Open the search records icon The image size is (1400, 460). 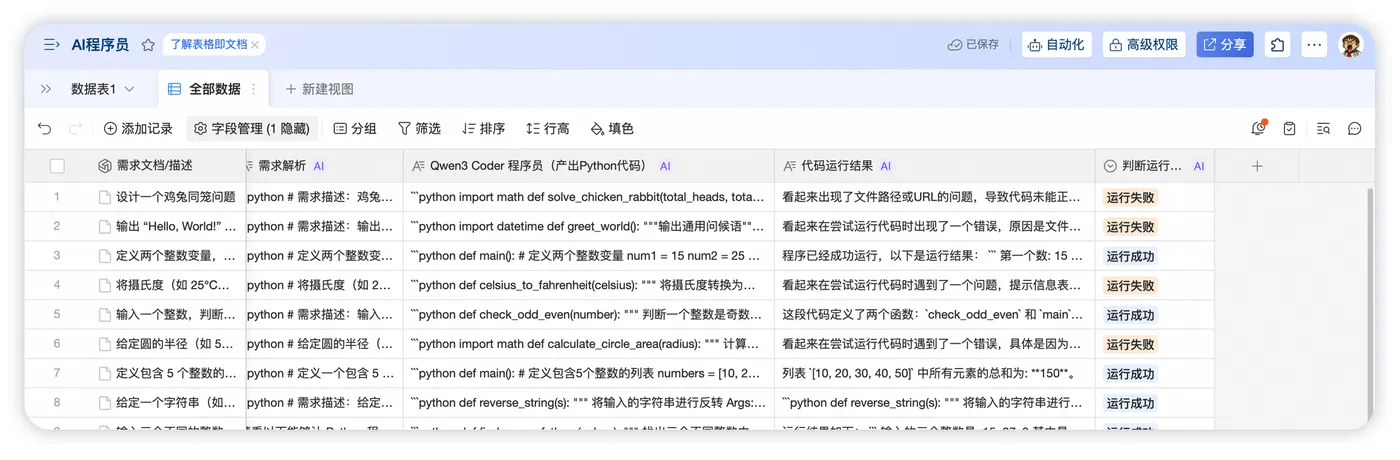pyautogui.click(x=1323, y=129)
